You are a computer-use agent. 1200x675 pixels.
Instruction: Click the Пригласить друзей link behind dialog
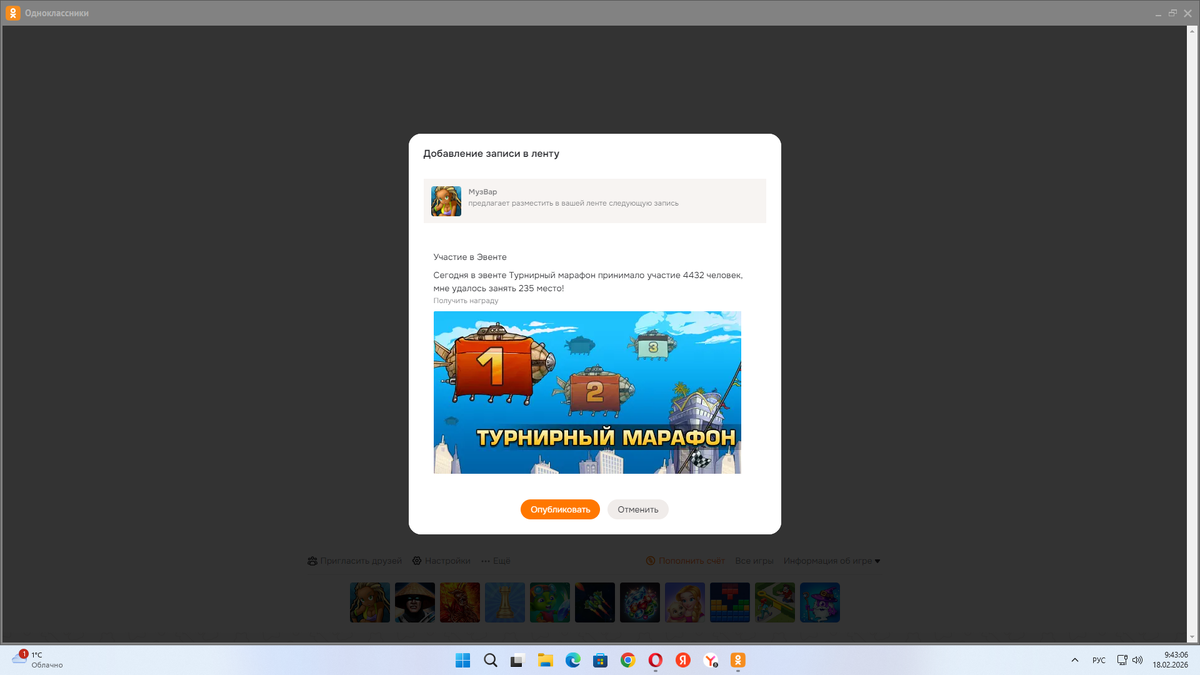click(x=354, y=561)
